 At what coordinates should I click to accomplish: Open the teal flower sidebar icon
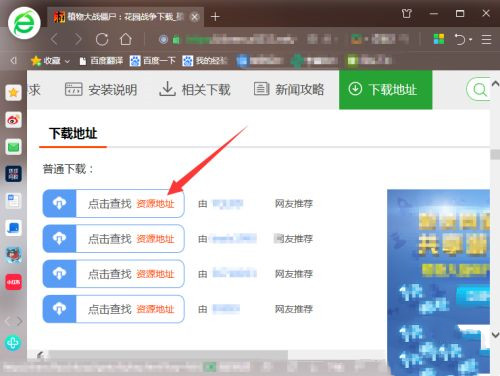point(13,343)
